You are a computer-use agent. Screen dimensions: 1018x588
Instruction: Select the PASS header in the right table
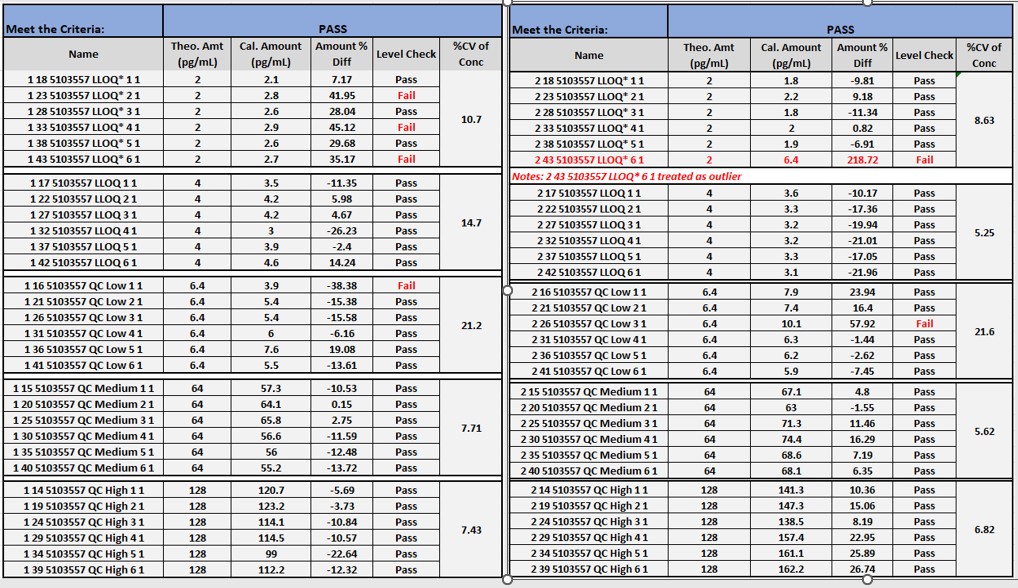840,30
